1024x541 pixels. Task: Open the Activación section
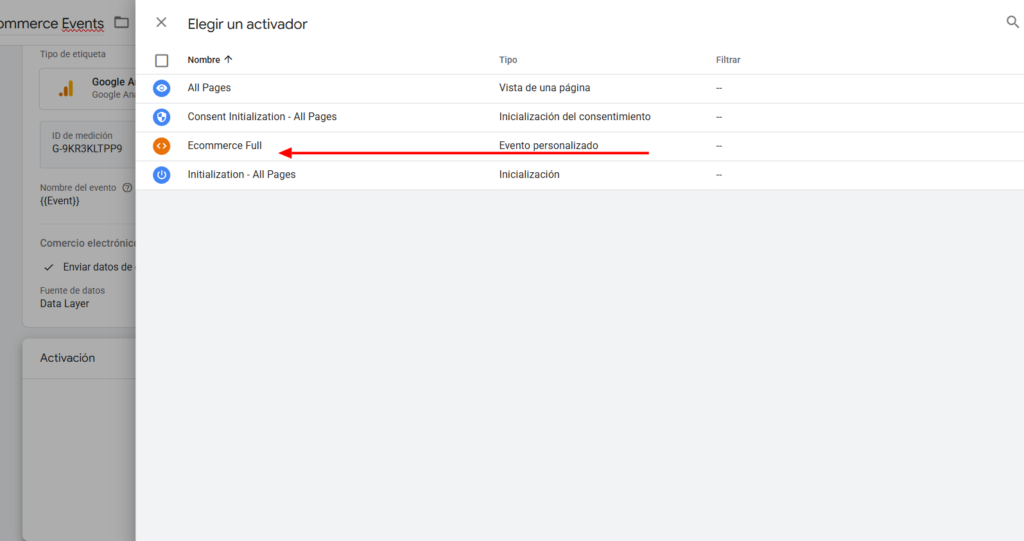coord(67,358)
